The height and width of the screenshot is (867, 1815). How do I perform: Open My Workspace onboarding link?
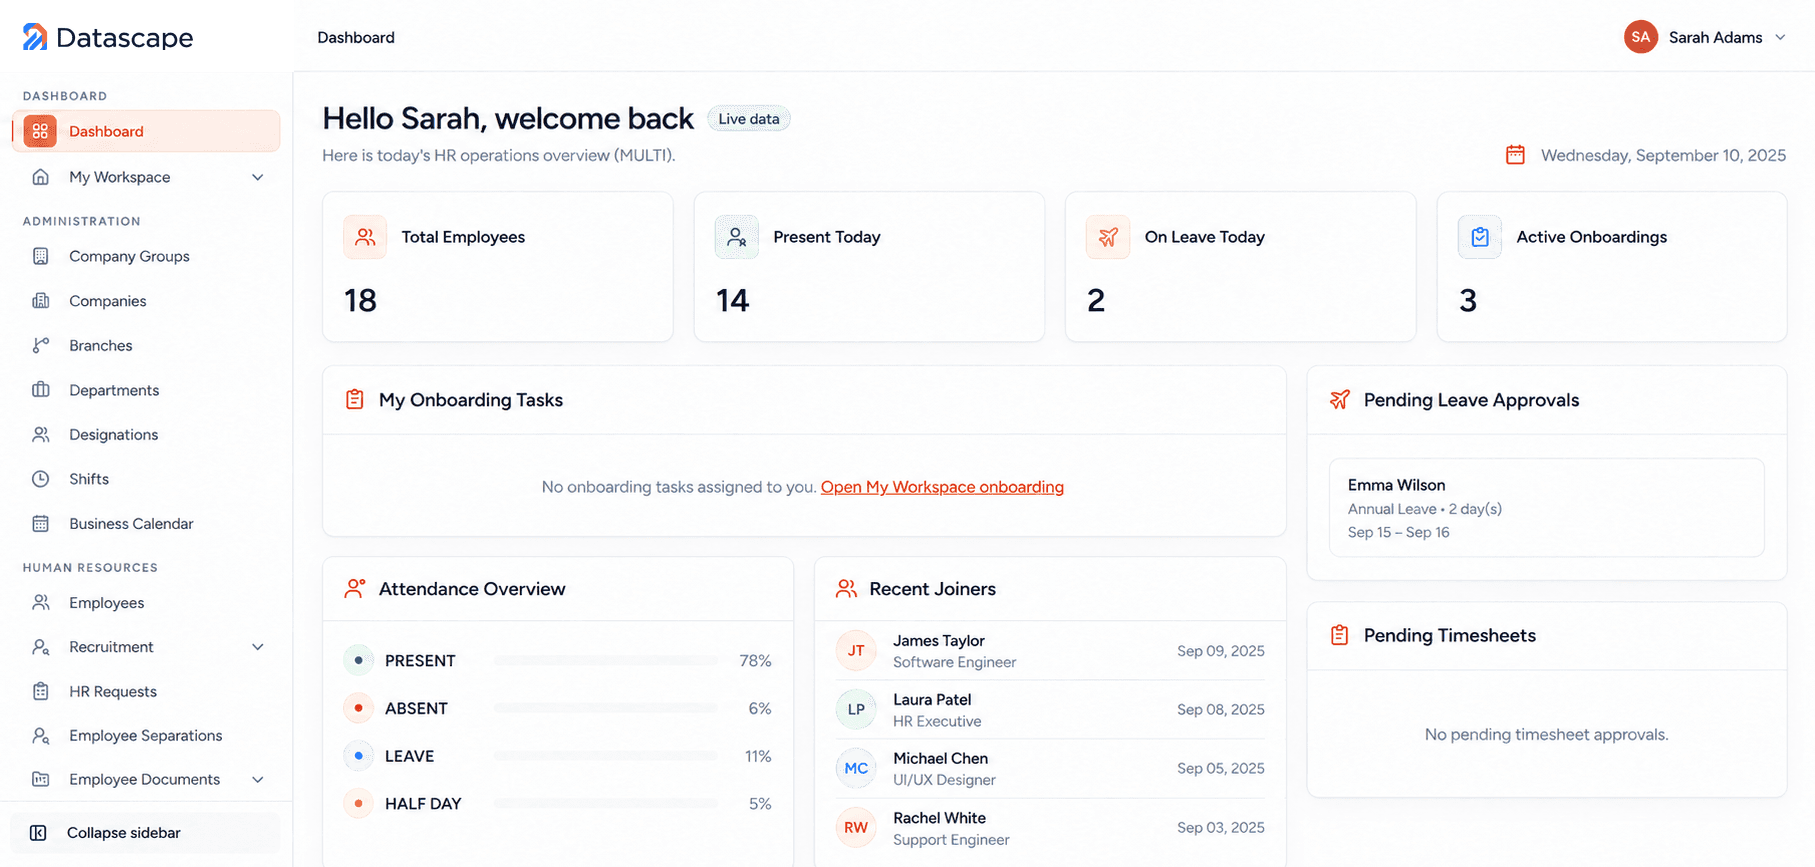point(942,487)
